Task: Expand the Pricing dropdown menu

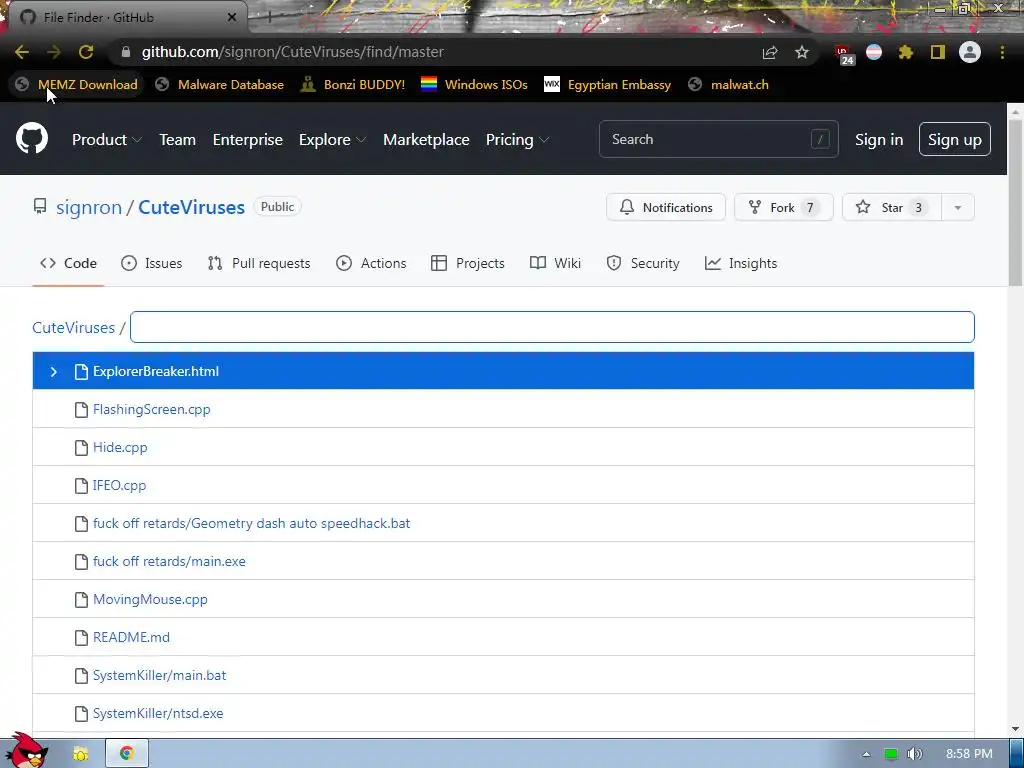Action: pos(517,140)
